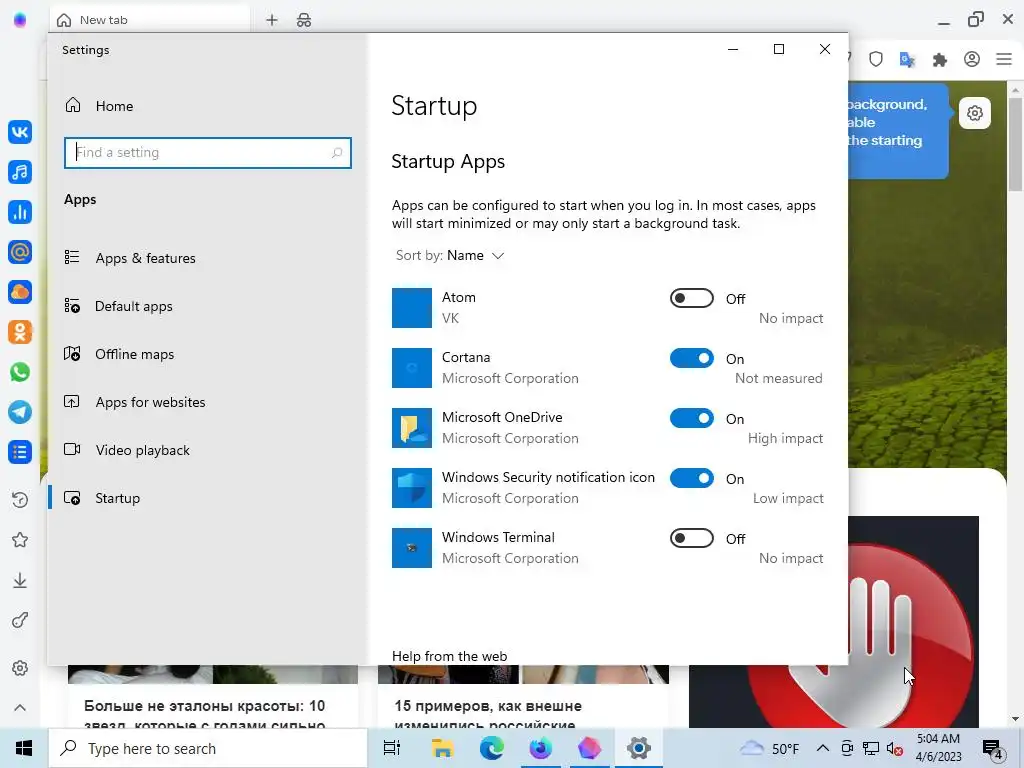1024x768 pixels.
Task: Open the browser hamburger menu
Action: tap(1004, 59)
